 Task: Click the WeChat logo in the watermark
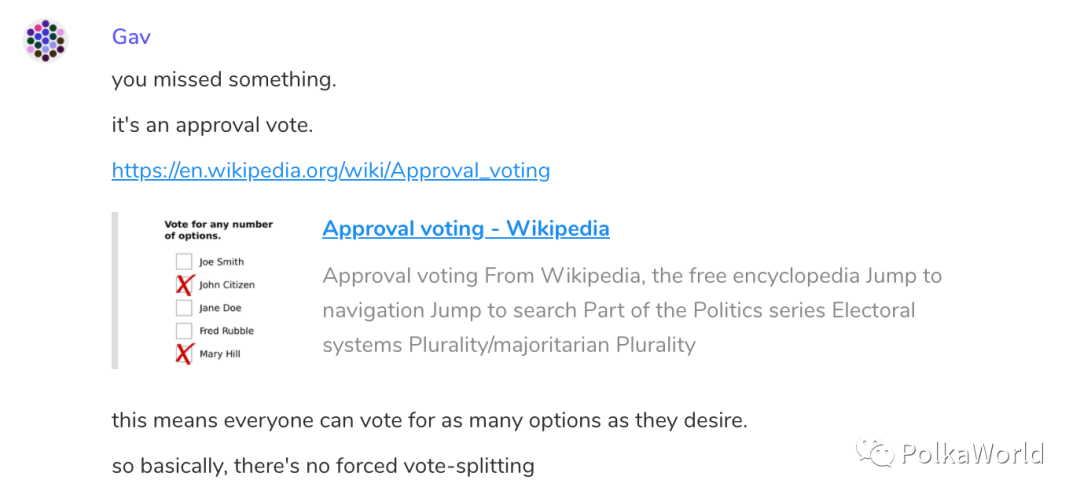point(879,454)
